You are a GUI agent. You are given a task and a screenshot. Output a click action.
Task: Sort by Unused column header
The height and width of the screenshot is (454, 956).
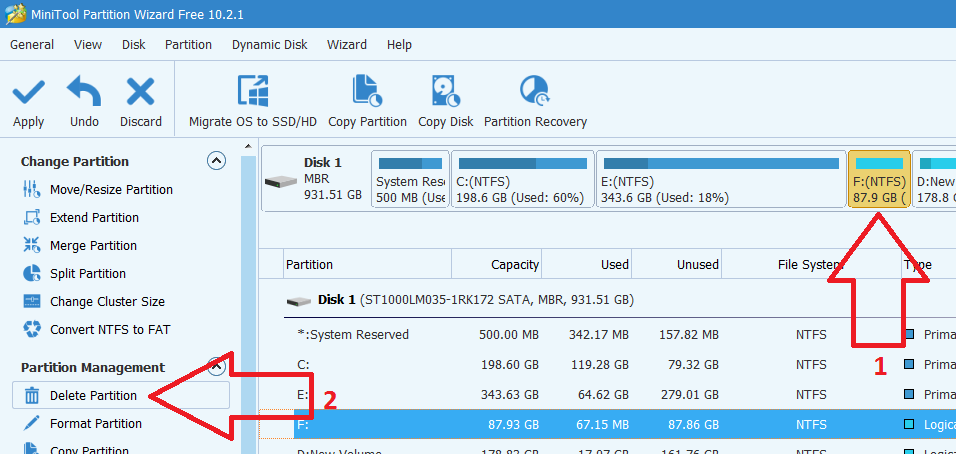tap(677, 264)
